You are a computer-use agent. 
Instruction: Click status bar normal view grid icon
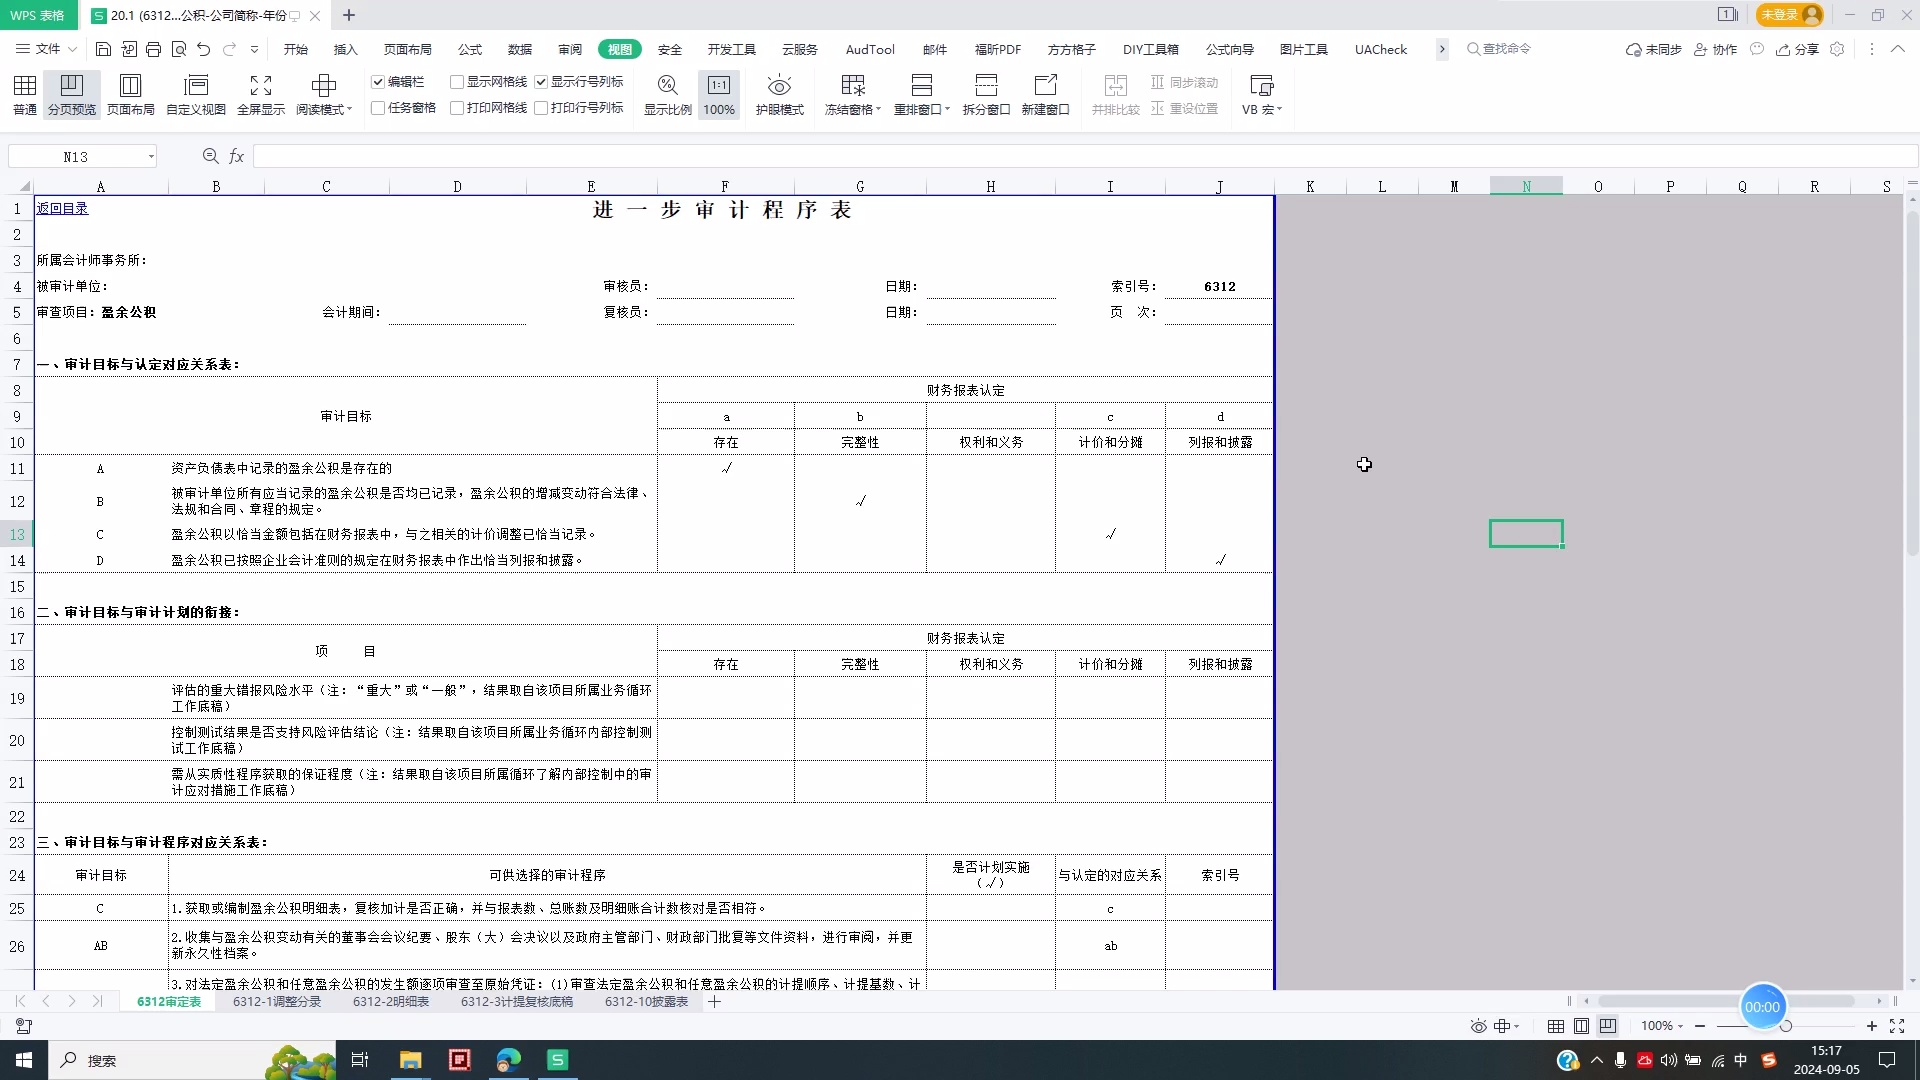click(1556, 1026)
